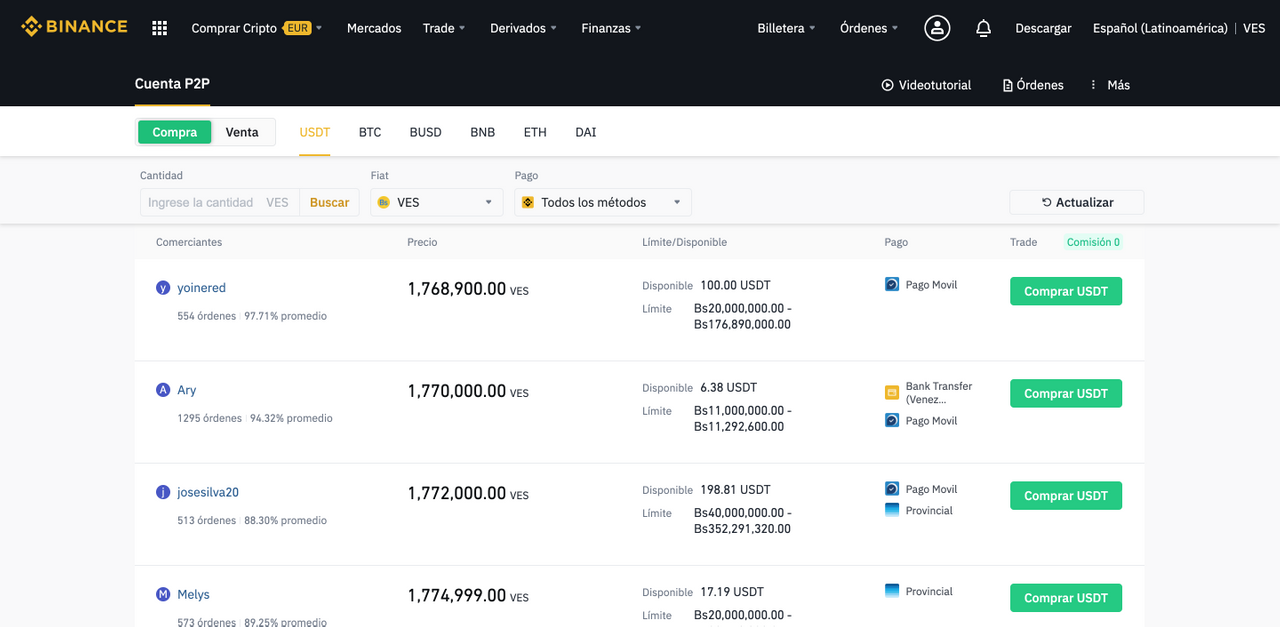Image resolution: width=1280 pixels, height=627 pixels.
Task: Click Comprar USDT for Melys
Action: tap(1066, 598)
